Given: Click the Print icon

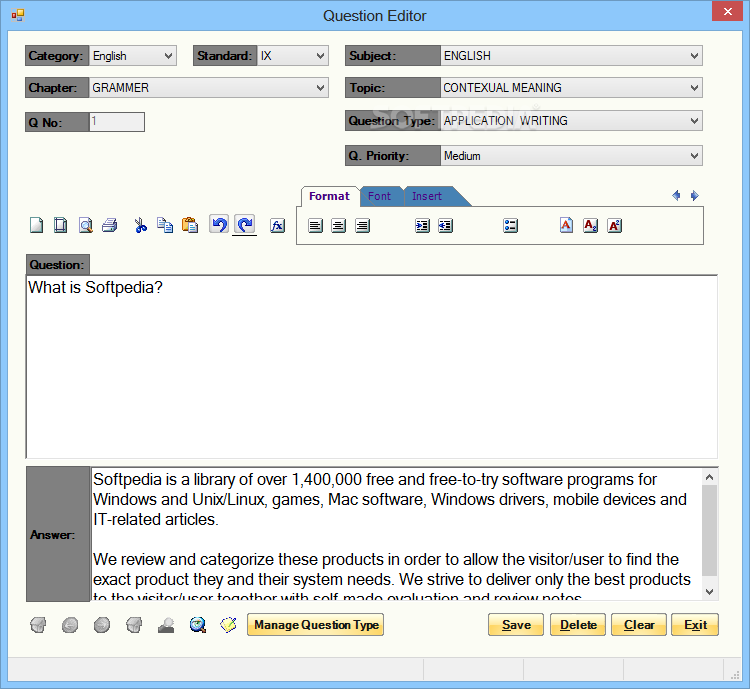Looking at the screenshot, I should click(x=110, y=225).
